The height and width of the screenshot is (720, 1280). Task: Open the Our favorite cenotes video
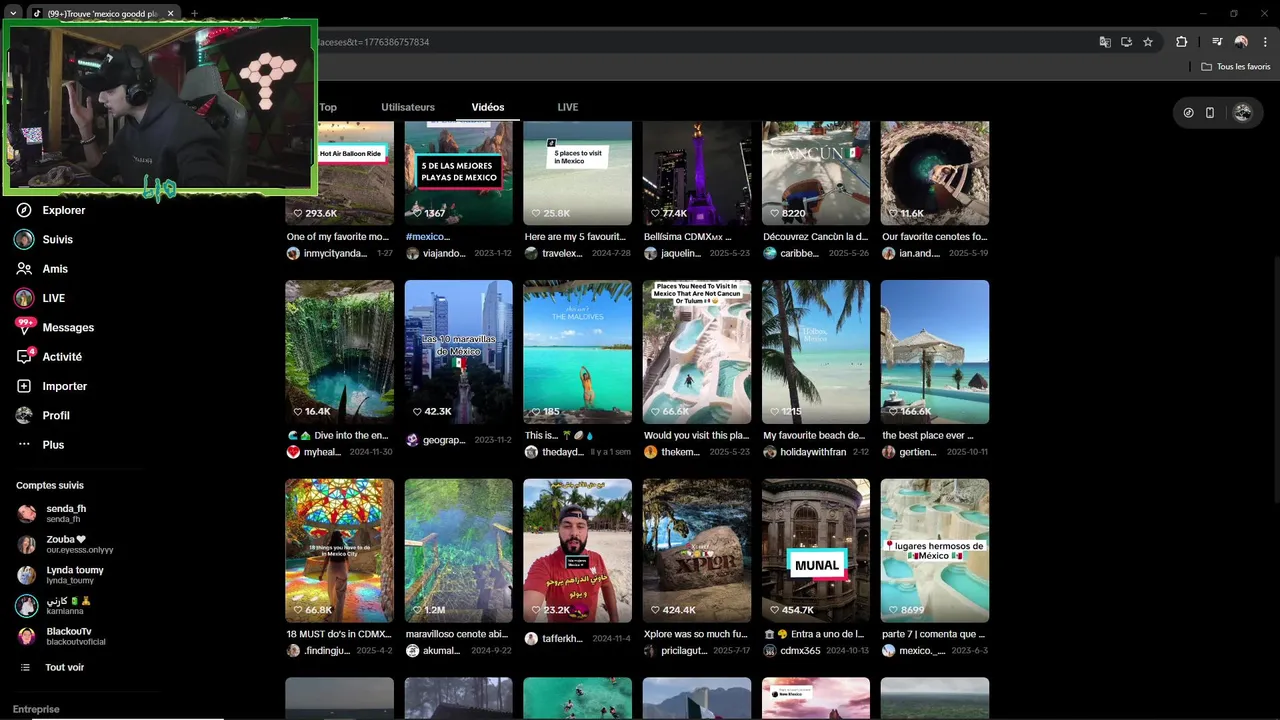[x=935, y=173]
